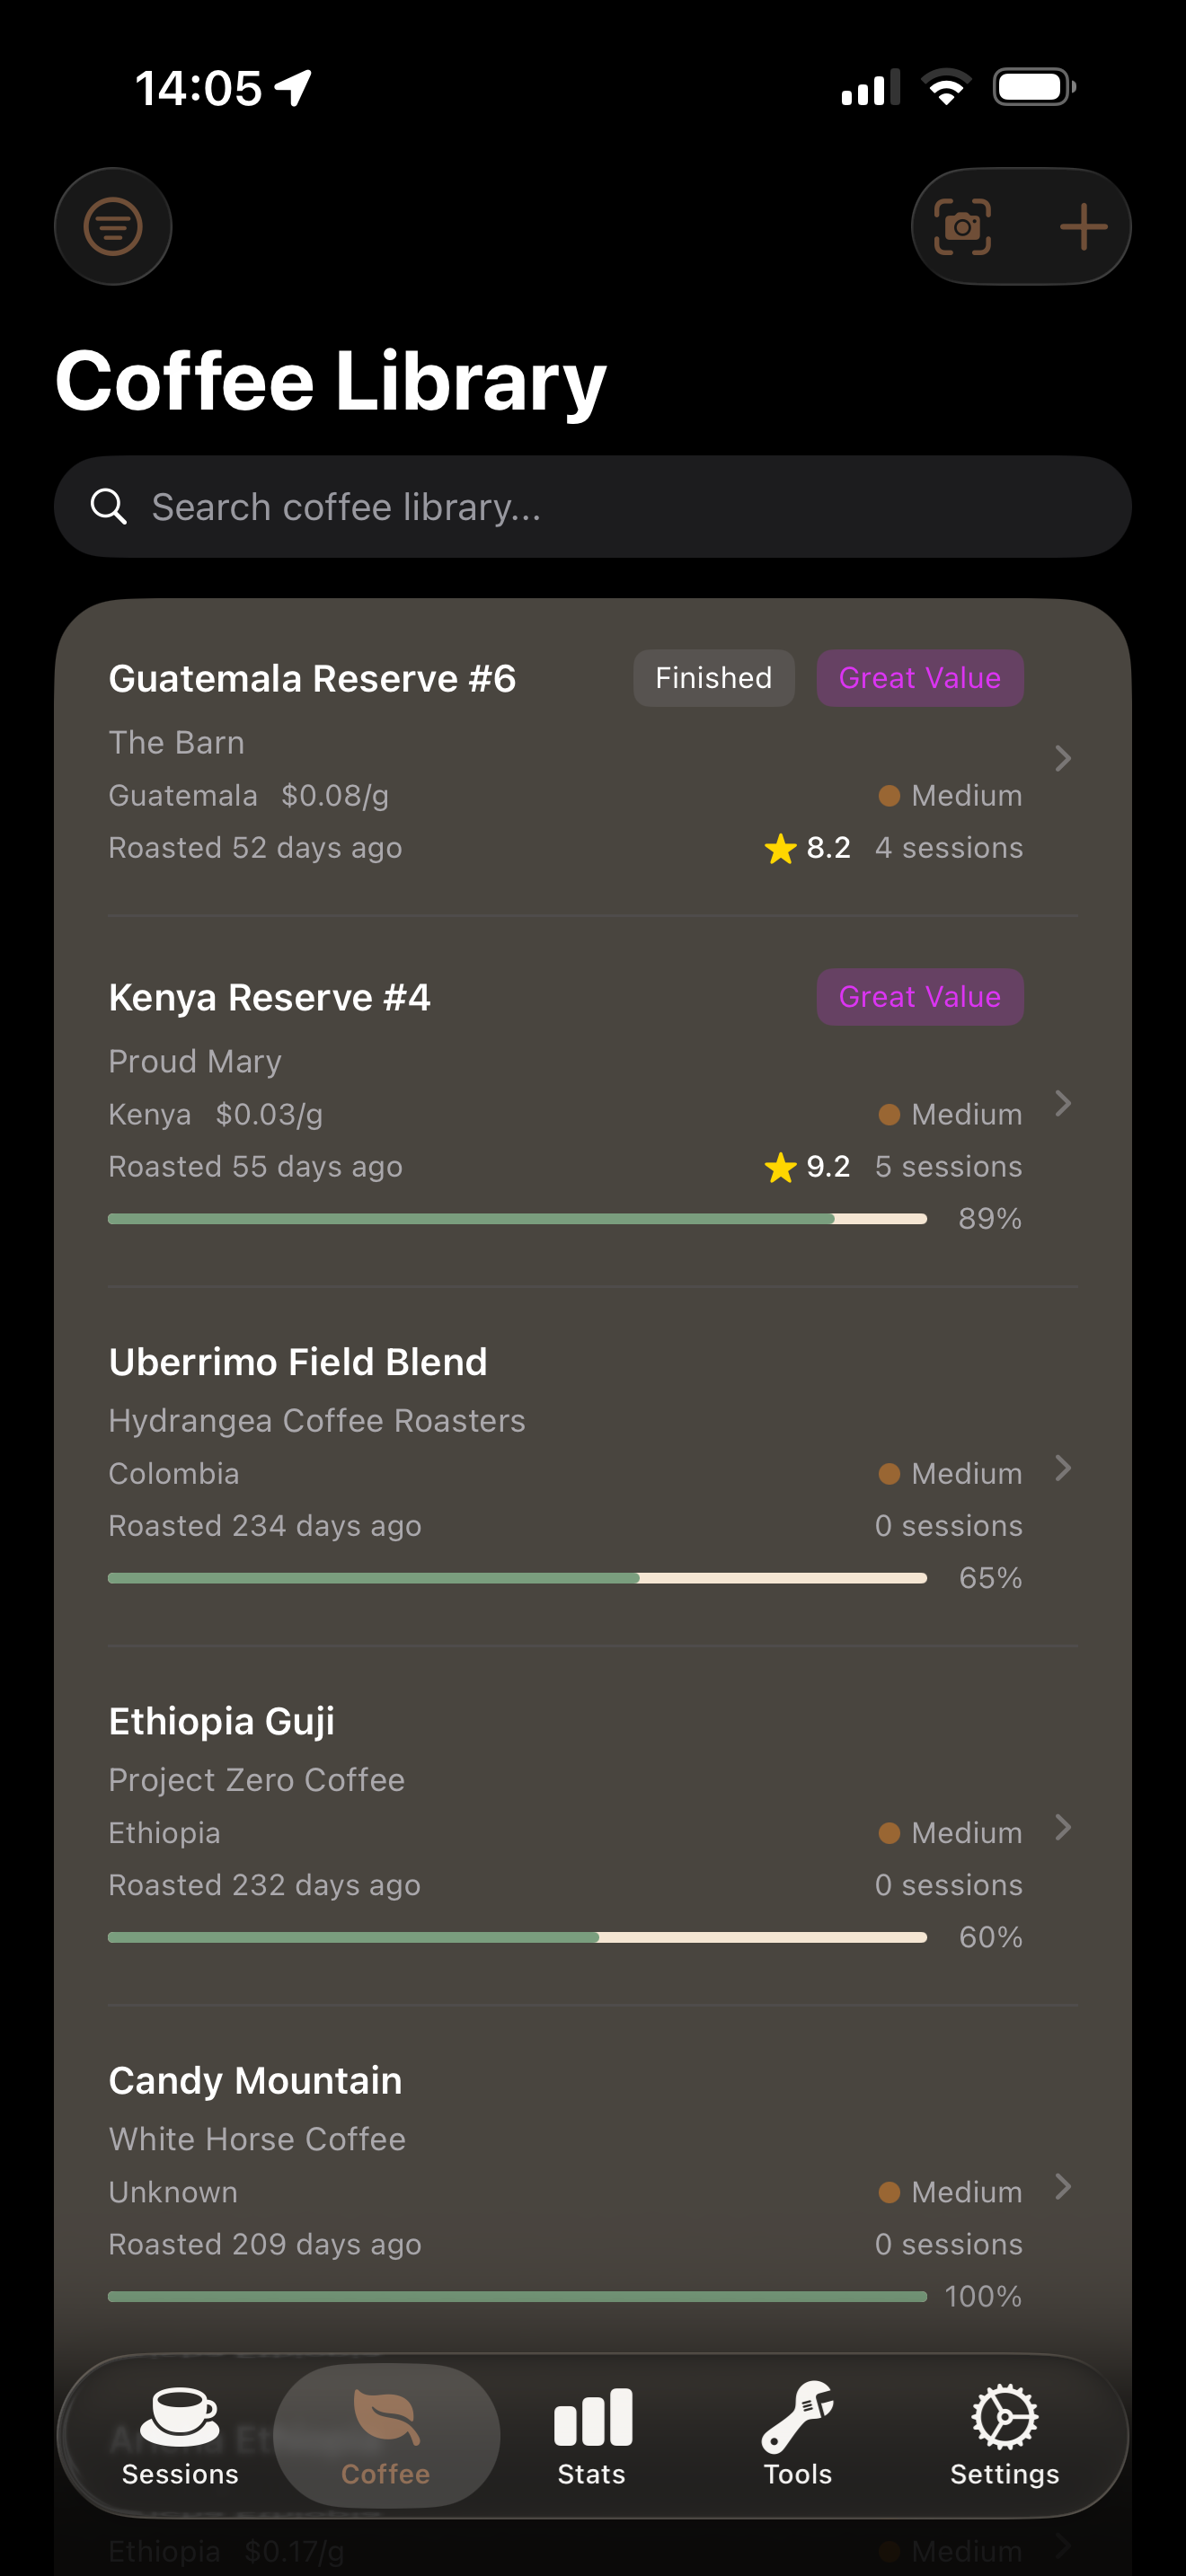Open the Sessions cup icon

(x=179, y=2413)
